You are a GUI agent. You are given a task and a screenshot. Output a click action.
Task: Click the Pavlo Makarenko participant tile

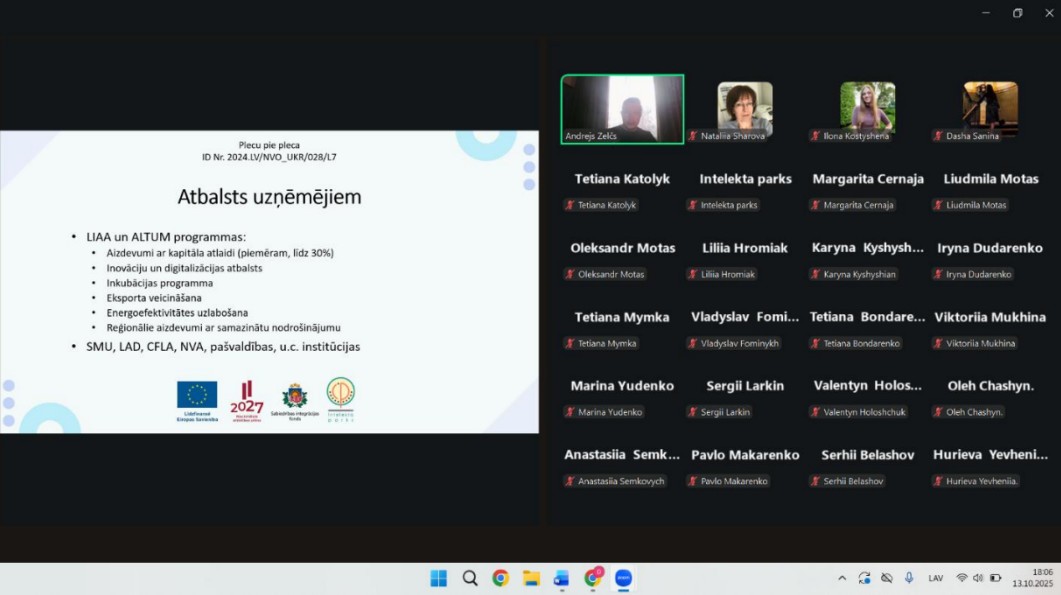[x=745, y=466]
